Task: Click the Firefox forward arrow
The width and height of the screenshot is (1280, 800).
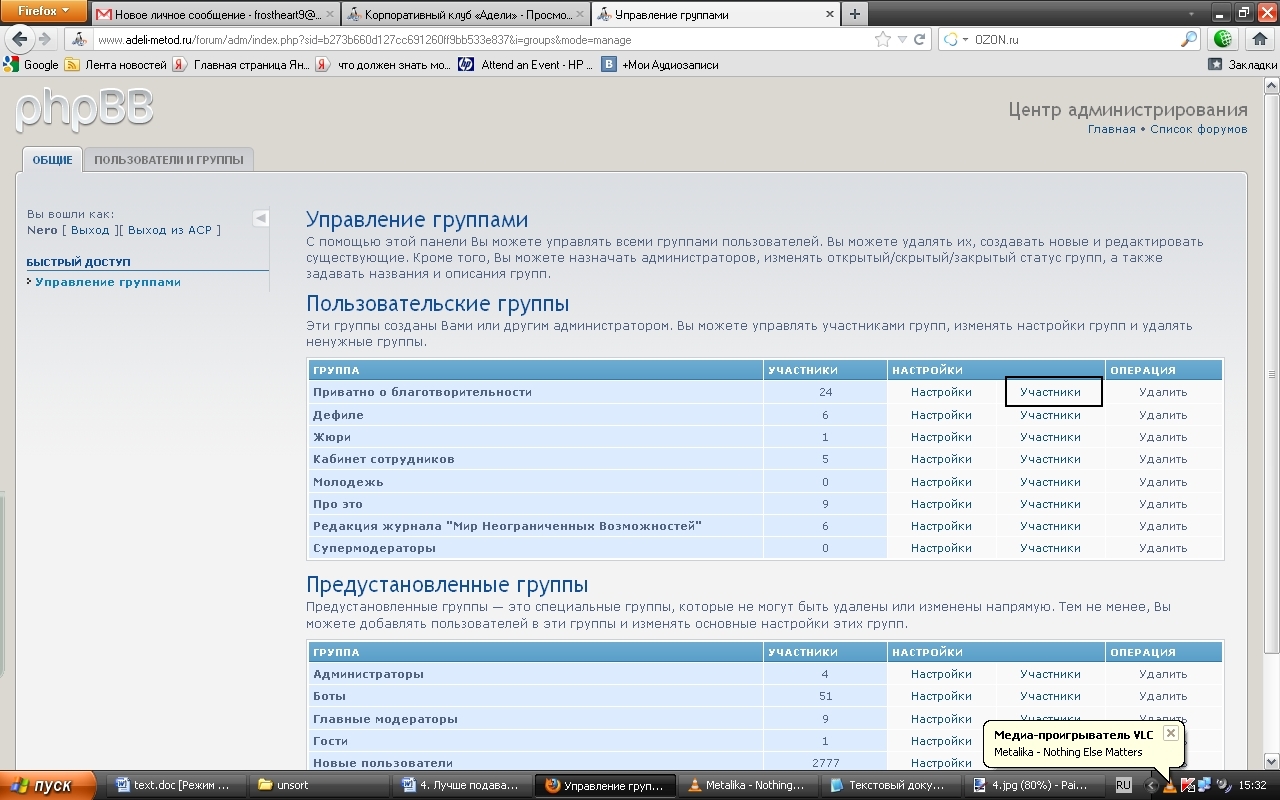Action: coord(45,40)
